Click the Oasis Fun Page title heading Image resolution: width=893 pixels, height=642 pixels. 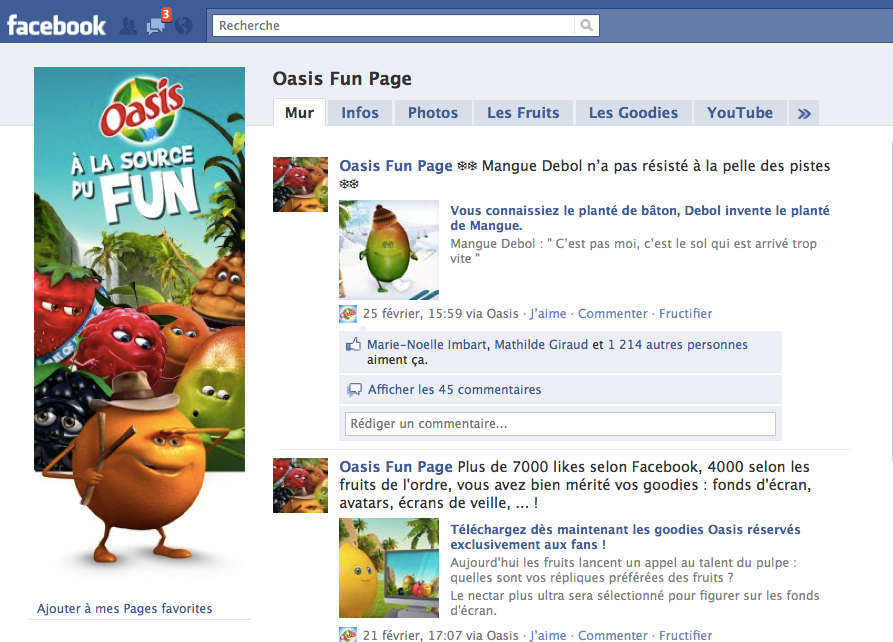[x=342, y=79]
